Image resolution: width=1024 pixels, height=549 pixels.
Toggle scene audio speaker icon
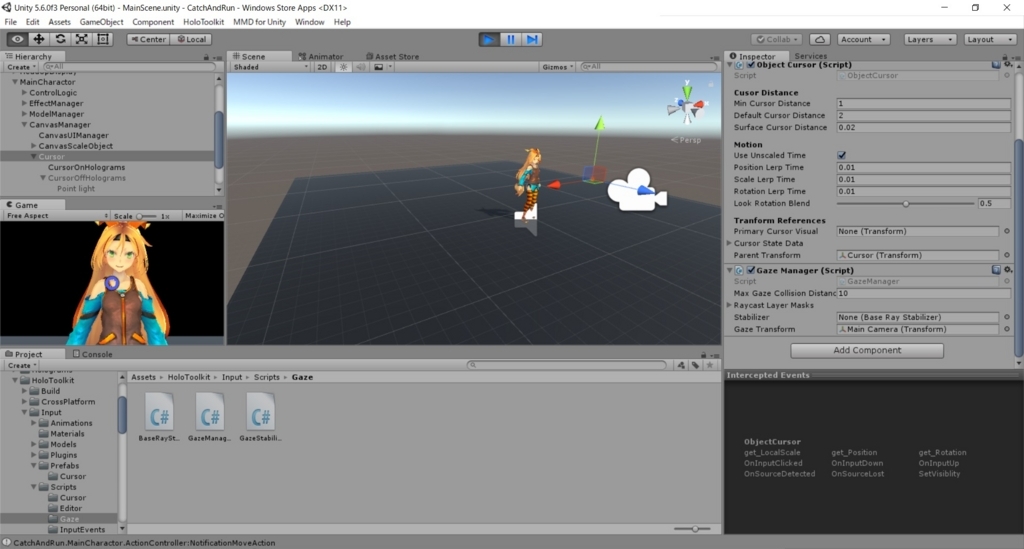click(360, 67)
